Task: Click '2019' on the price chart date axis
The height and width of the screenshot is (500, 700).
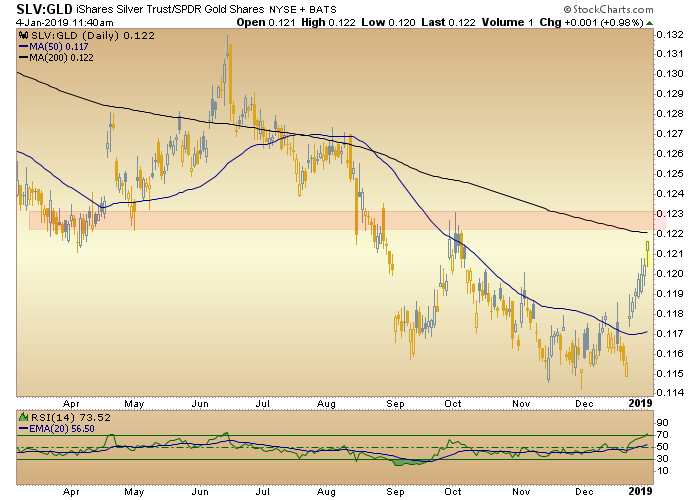Action: click(641, 404)
